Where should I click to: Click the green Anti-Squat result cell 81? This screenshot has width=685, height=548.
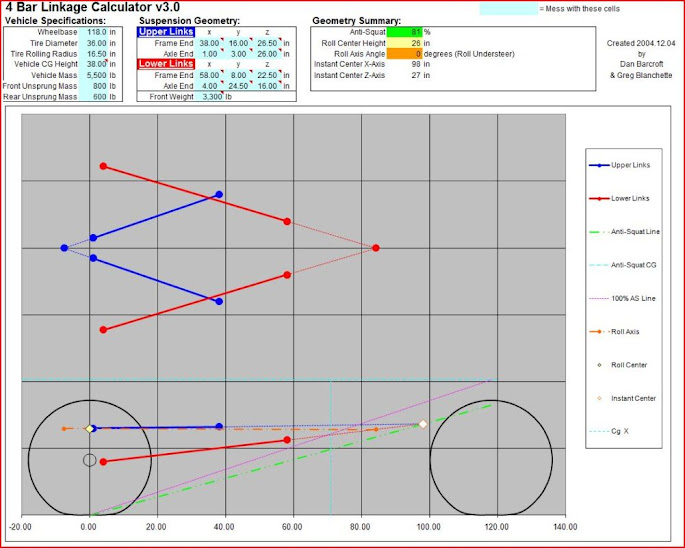[405, 32]
